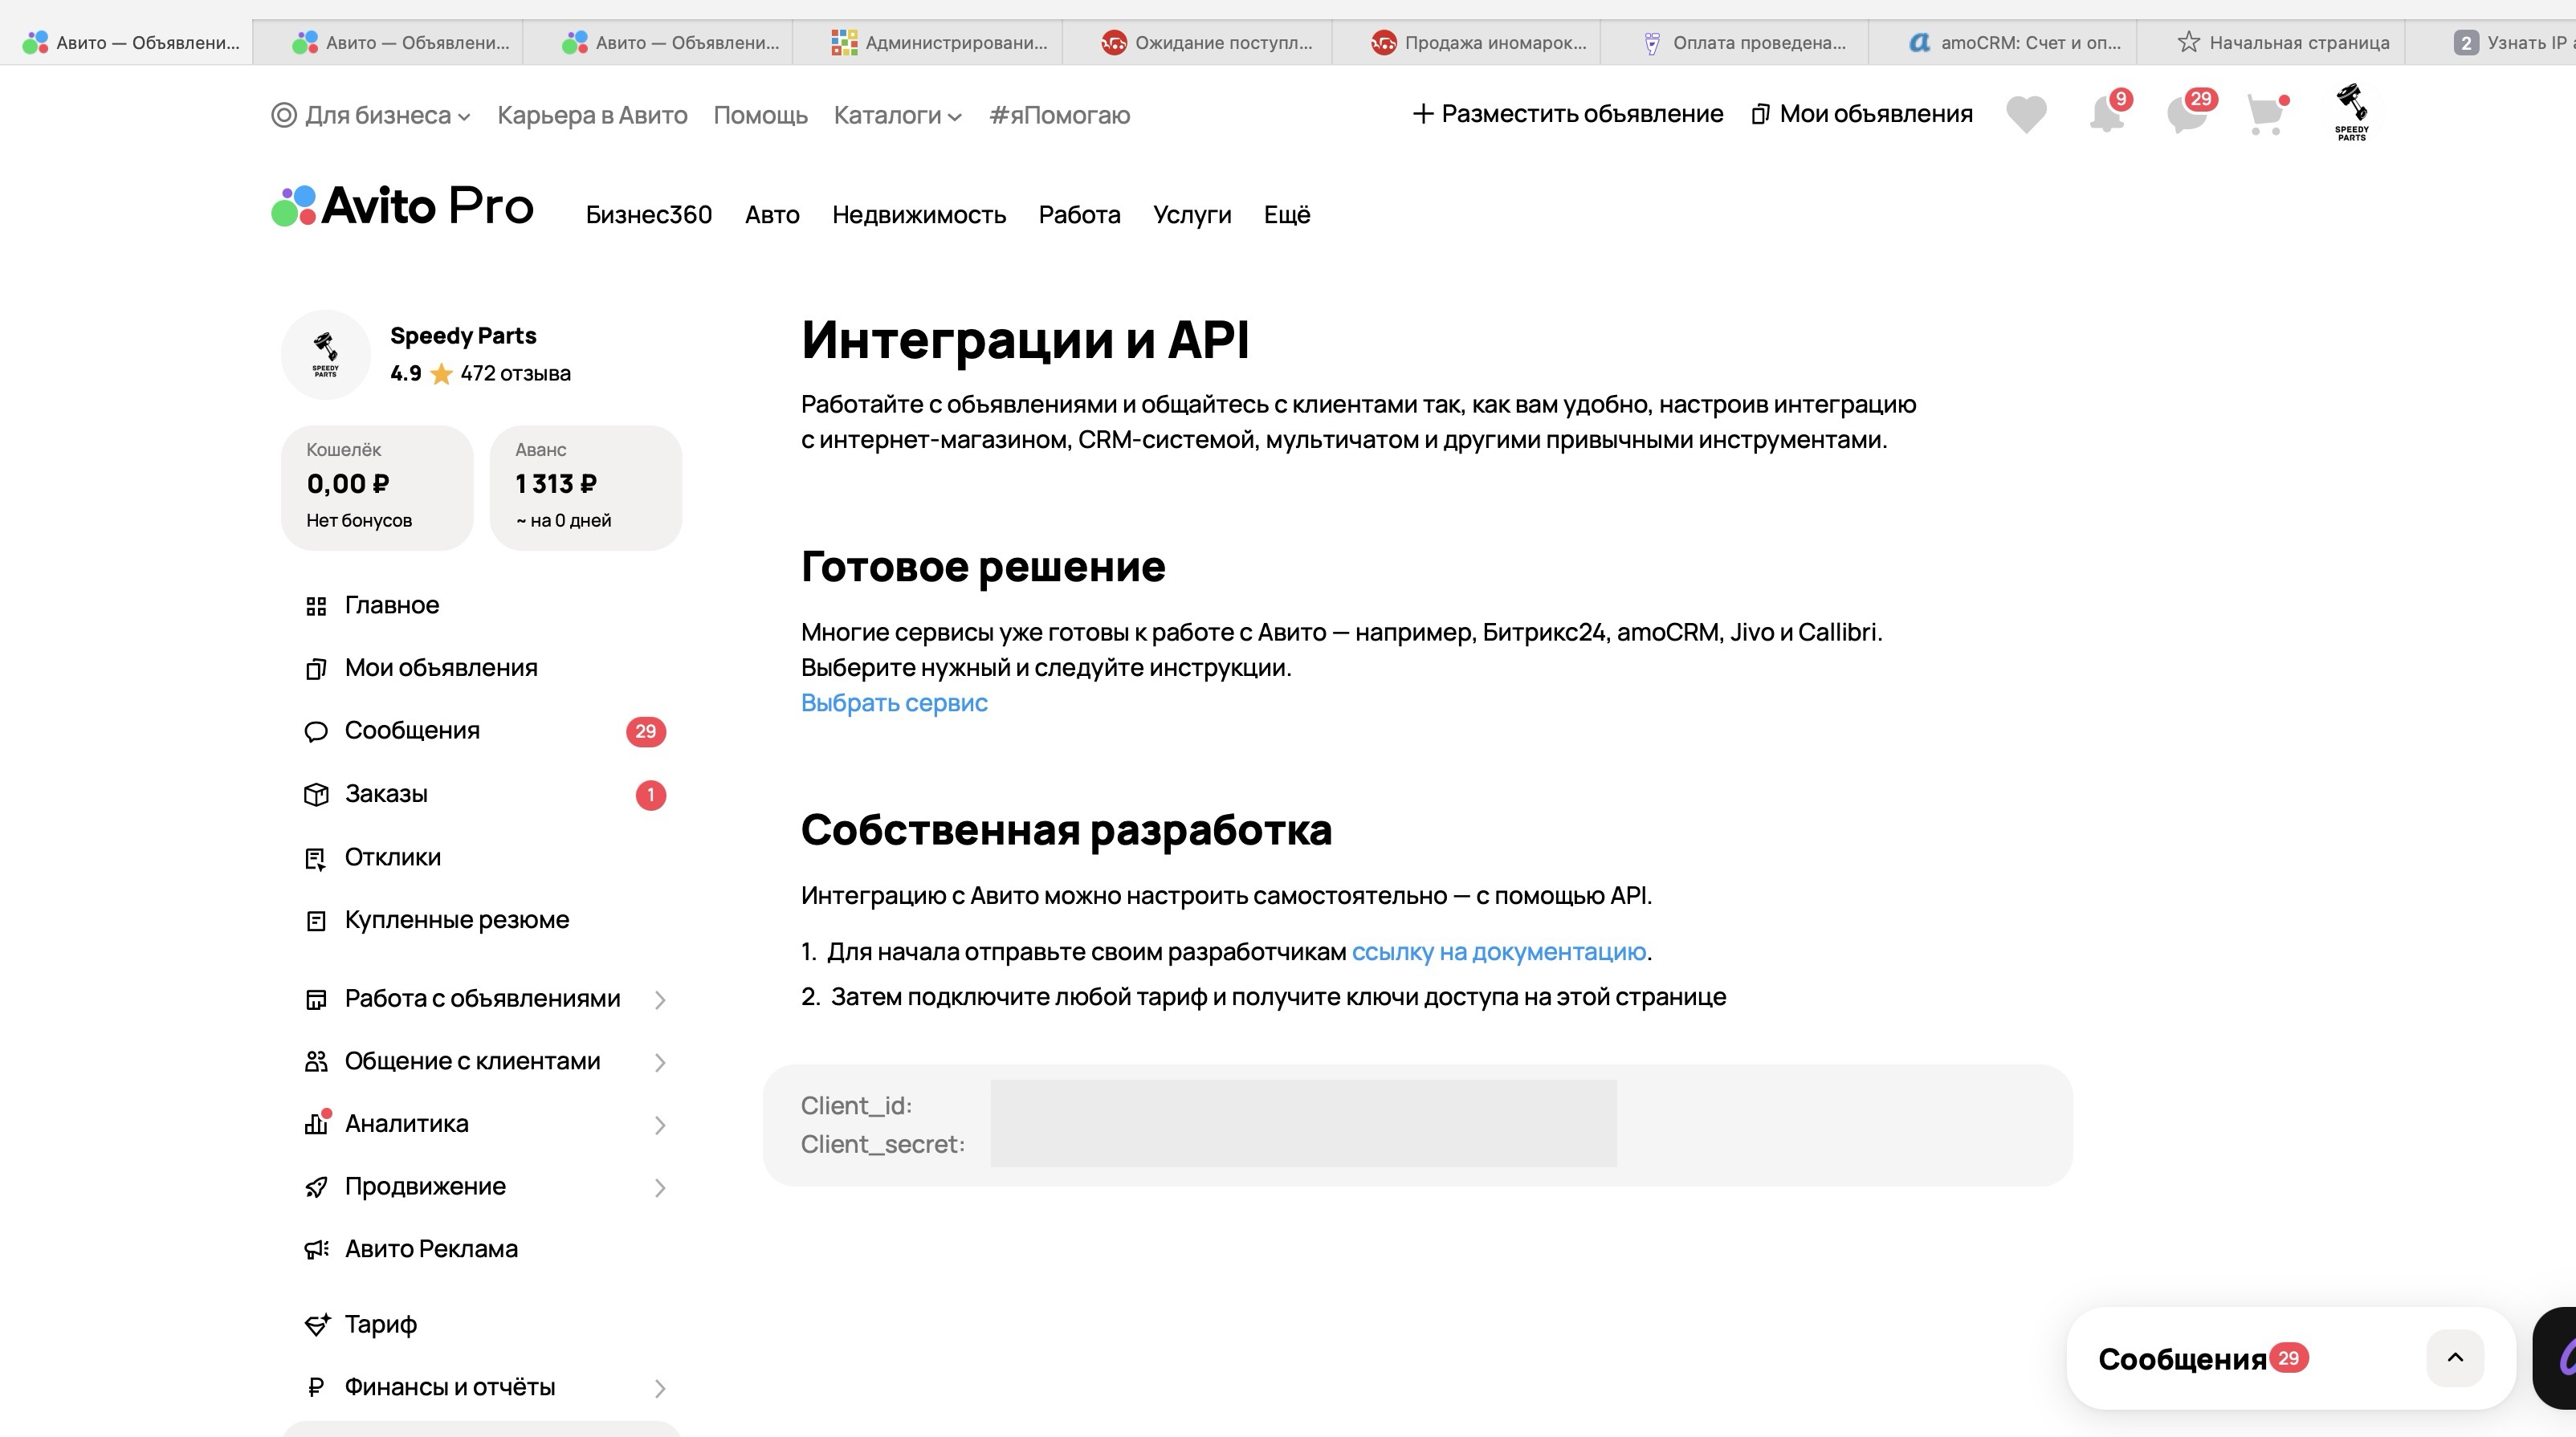Expand the Аналитика chevron
2576x1437 pixels.
point(660,1126)
